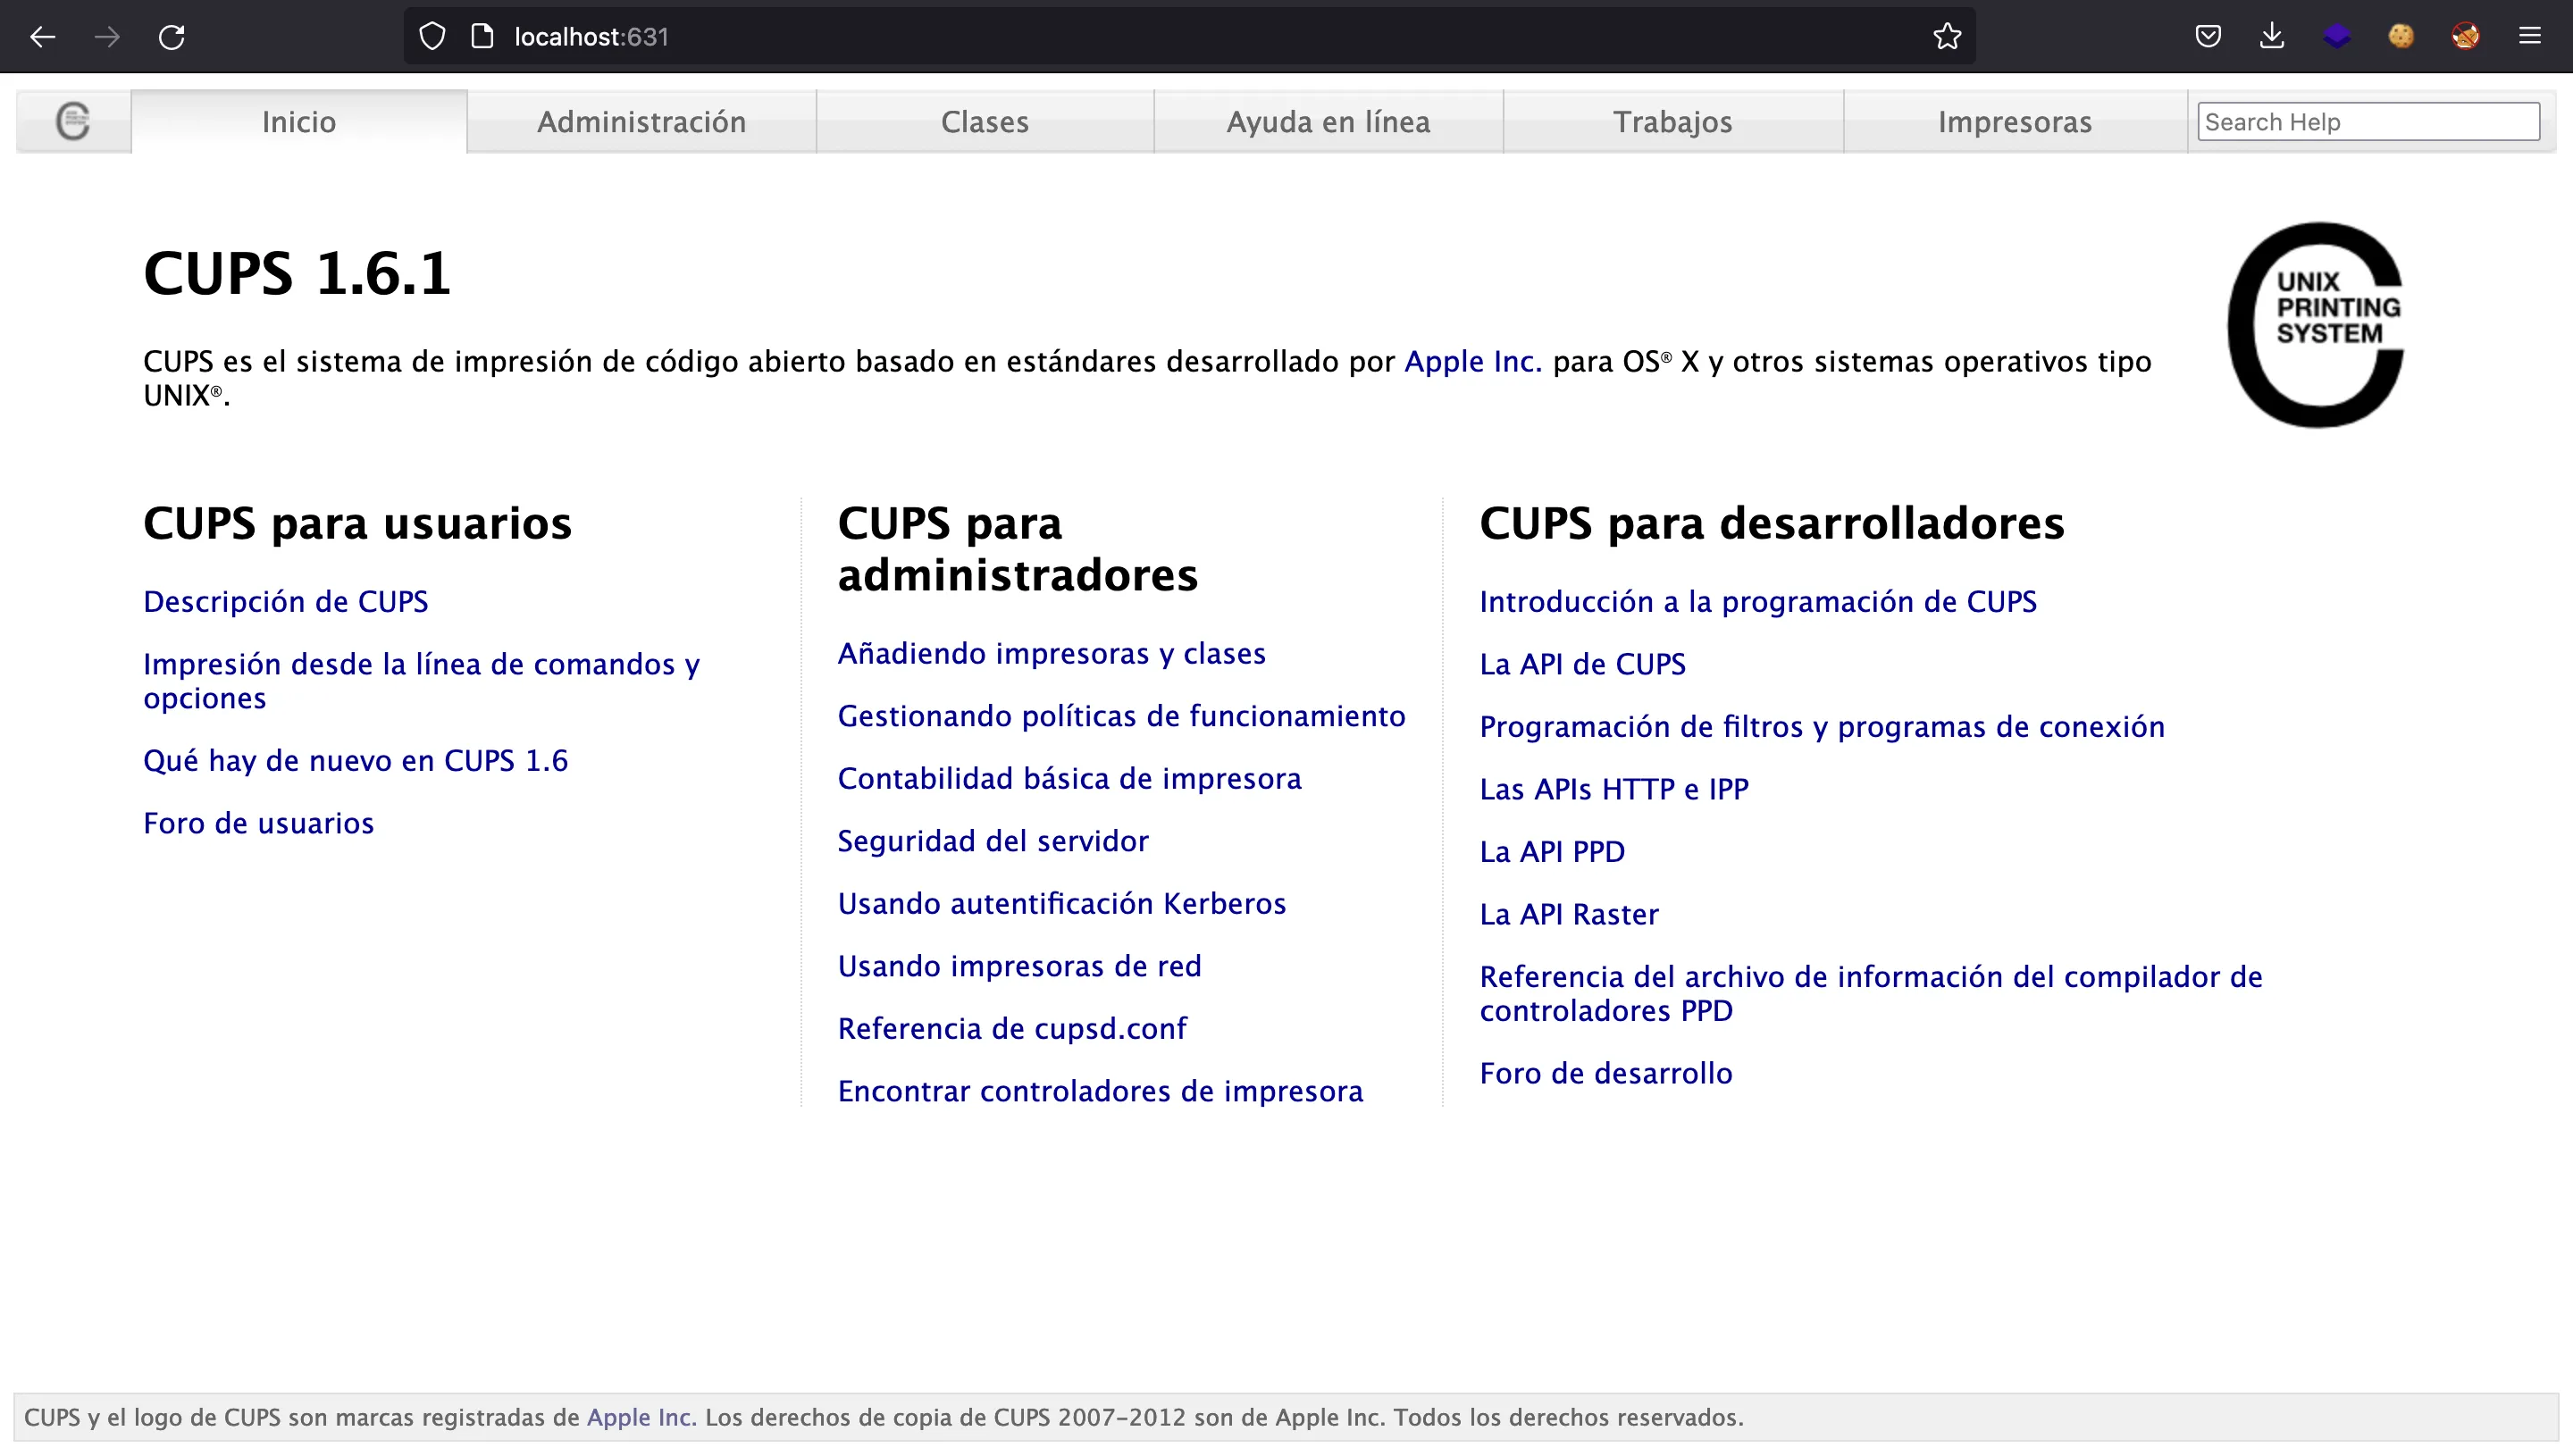Image resolution: width=2573 pixels, height=1456 pixels.
Task: Open Seguridad del servidor link
Action: pos(993,841)
